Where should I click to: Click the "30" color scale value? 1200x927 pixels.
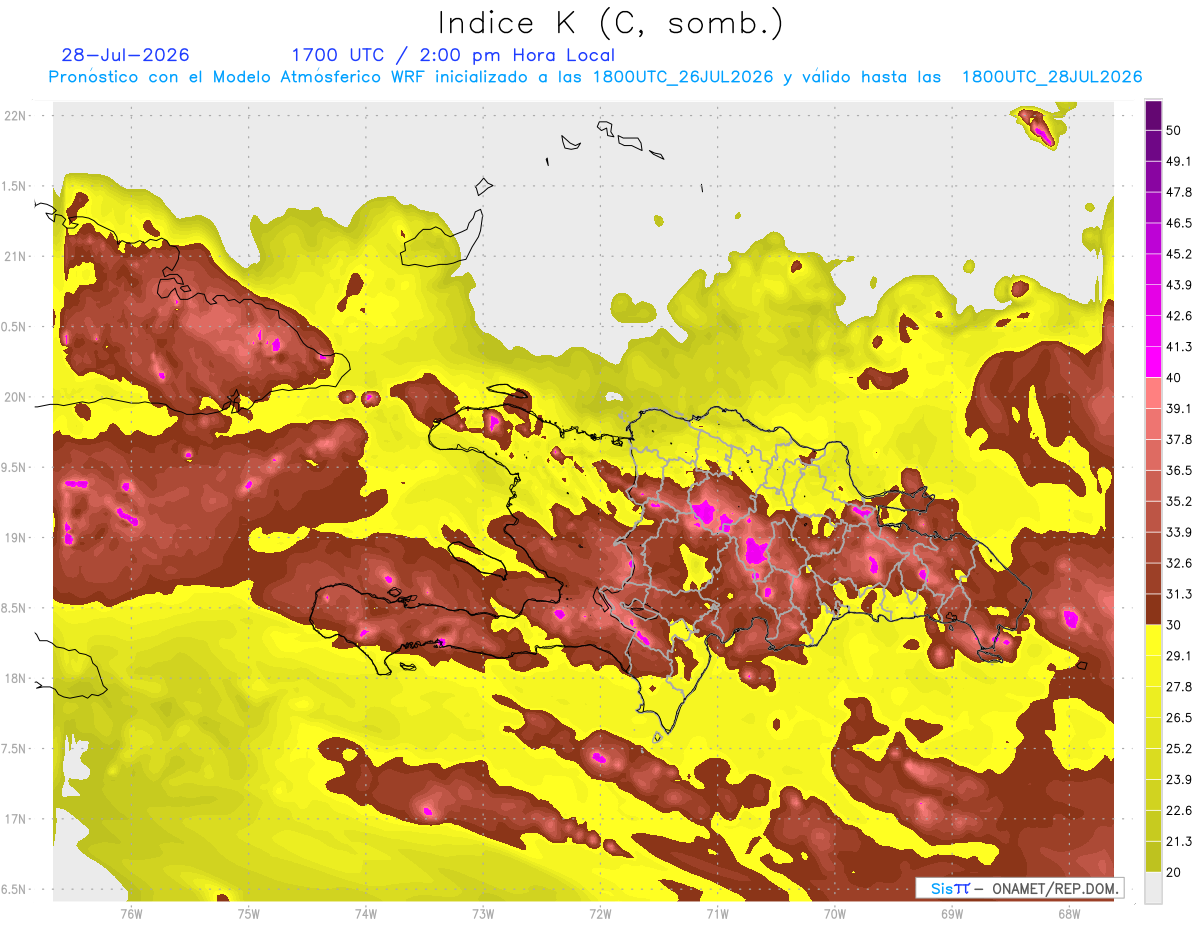pos(1174,625)
